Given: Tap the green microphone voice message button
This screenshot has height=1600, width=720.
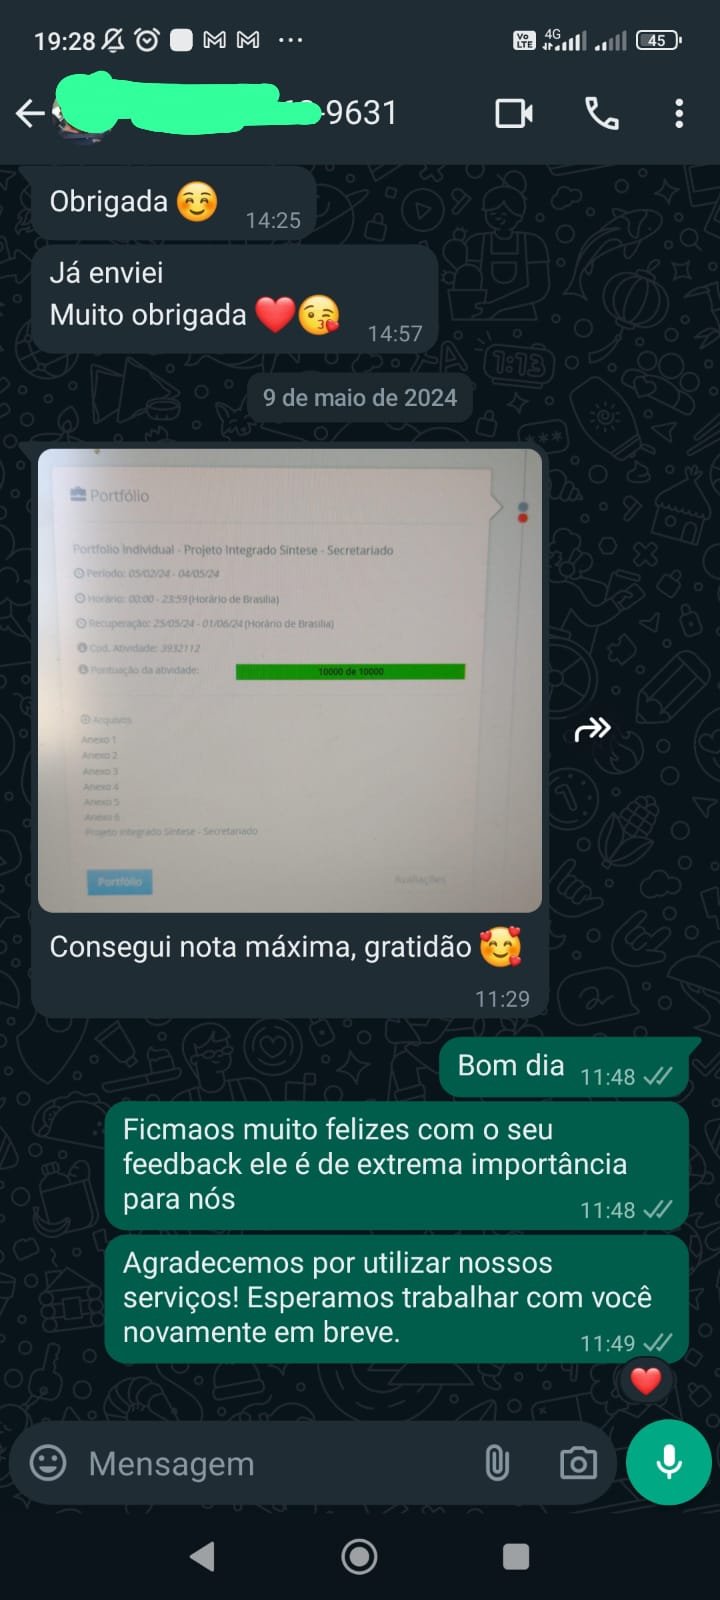Looking at the screenshot, I should click(x=669, y=1462).
